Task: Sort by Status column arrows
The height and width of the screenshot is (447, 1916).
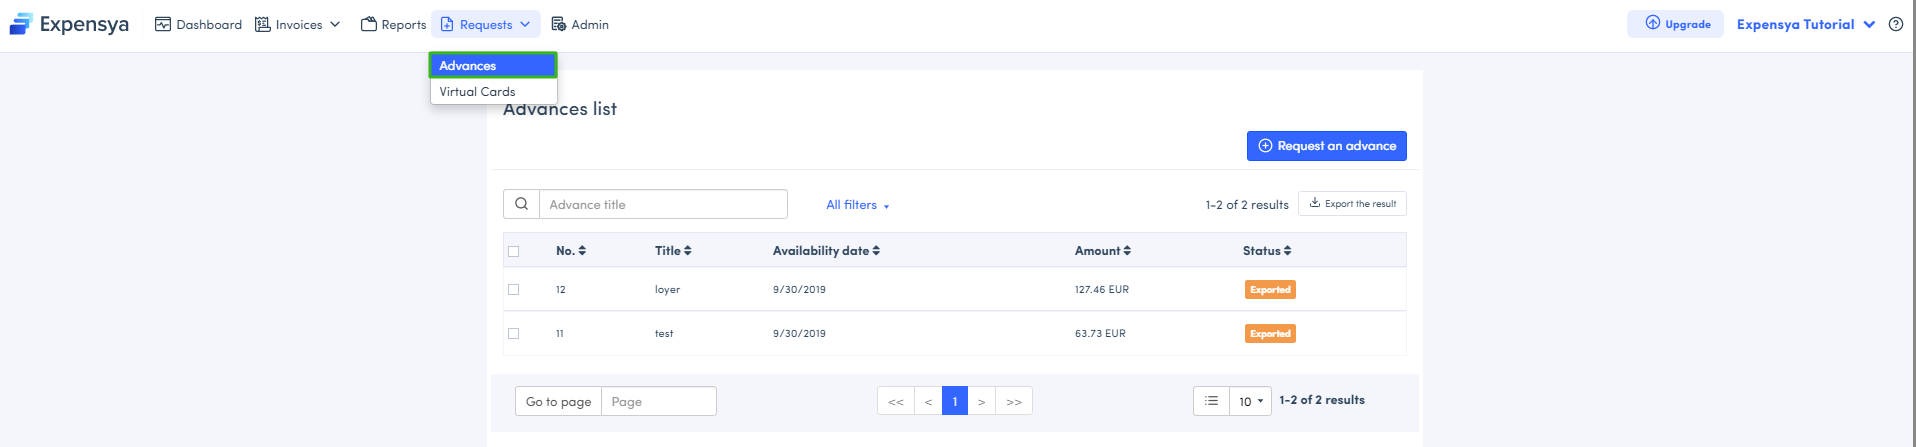Action: coord(1287,251)
